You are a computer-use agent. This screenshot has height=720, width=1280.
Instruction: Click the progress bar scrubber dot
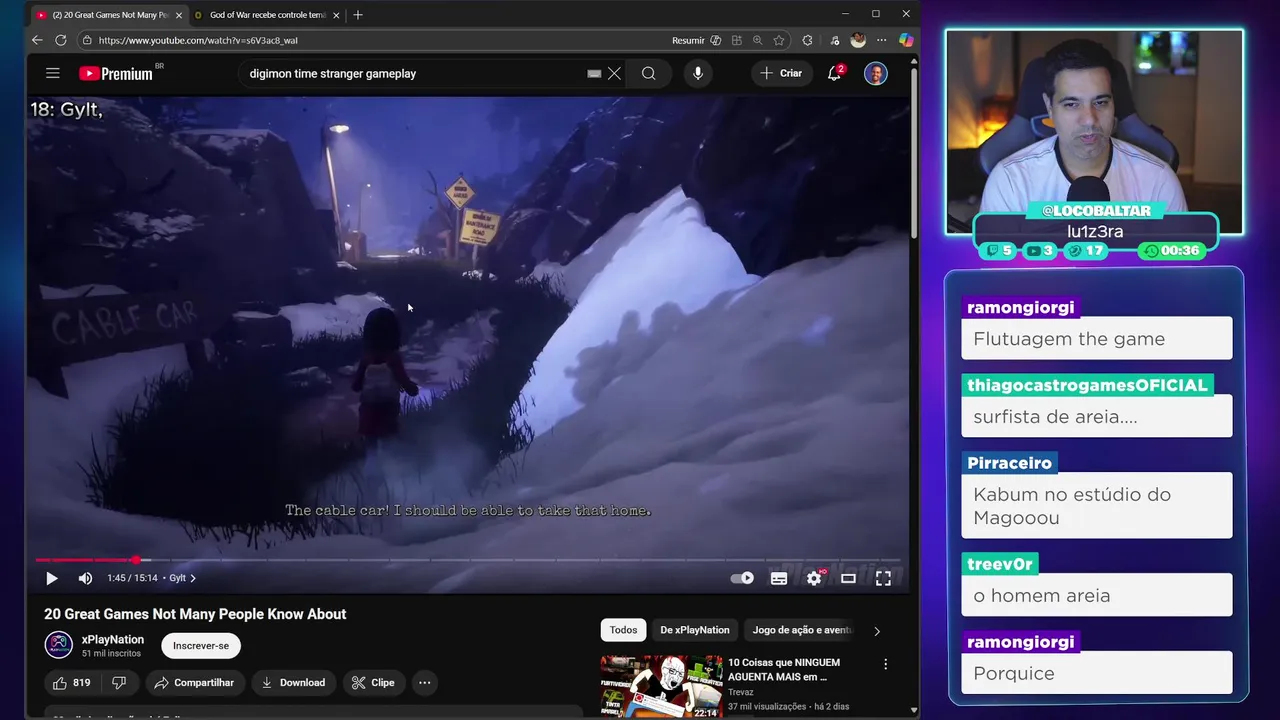coord(135,560)
